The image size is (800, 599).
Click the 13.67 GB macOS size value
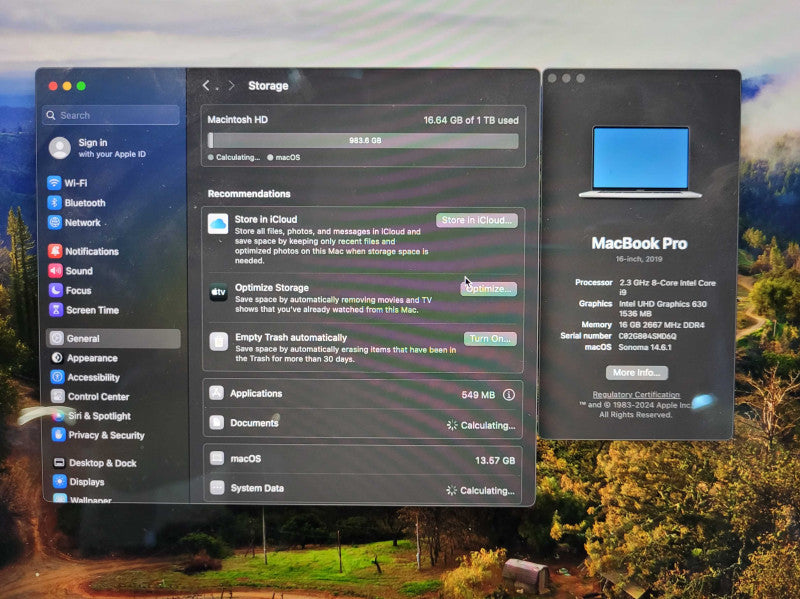[495, 460]
